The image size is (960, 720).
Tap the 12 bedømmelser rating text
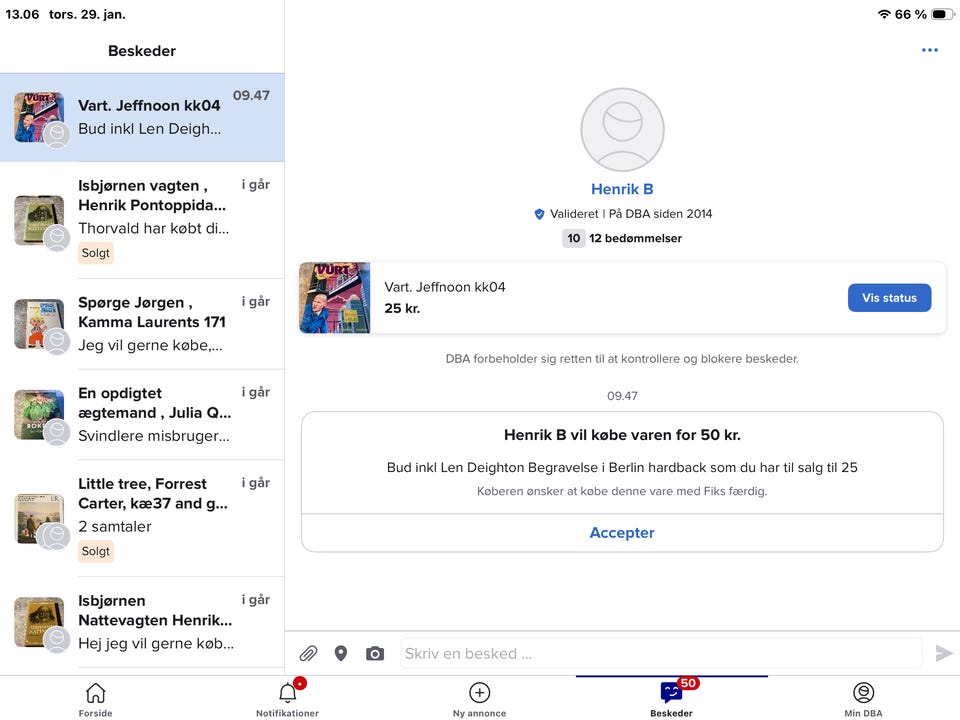(x=635, y=238)
